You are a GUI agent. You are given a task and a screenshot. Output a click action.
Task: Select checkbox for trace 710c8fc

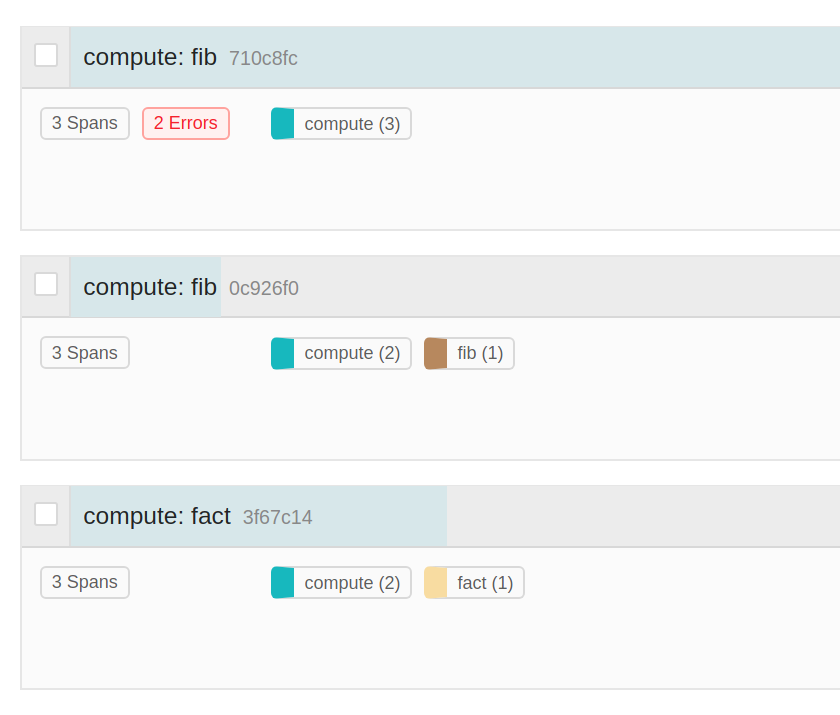46,55
